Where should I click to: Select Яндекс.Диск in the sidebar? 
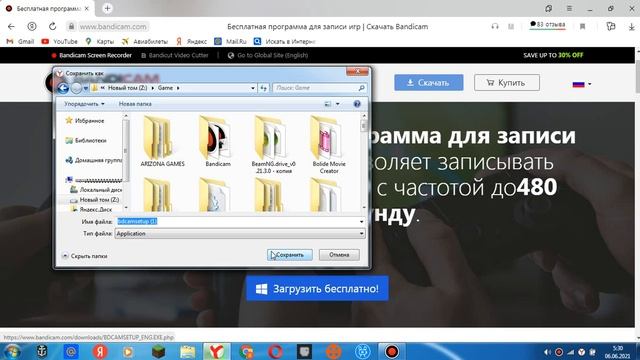(91, 209)
